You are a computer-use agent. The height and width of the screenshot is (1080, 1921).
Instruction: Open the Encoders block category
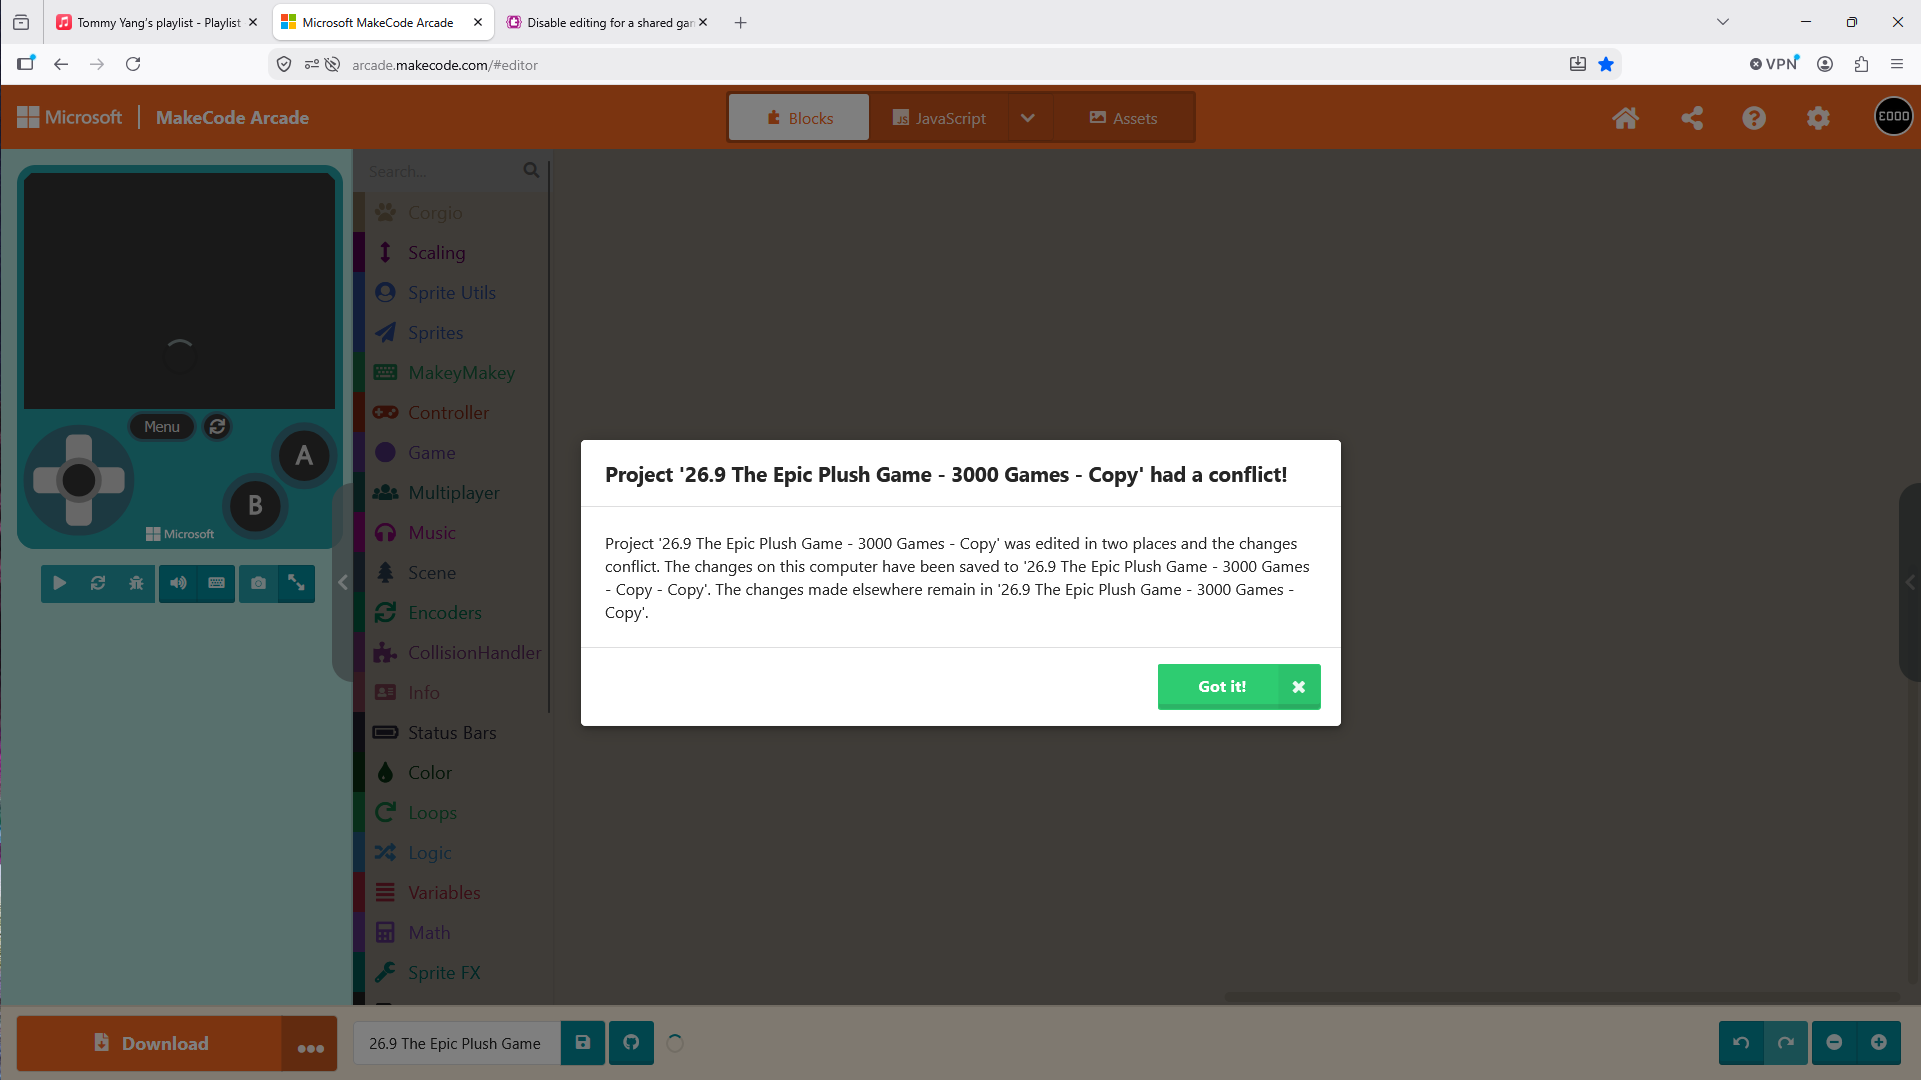point(451,613)
